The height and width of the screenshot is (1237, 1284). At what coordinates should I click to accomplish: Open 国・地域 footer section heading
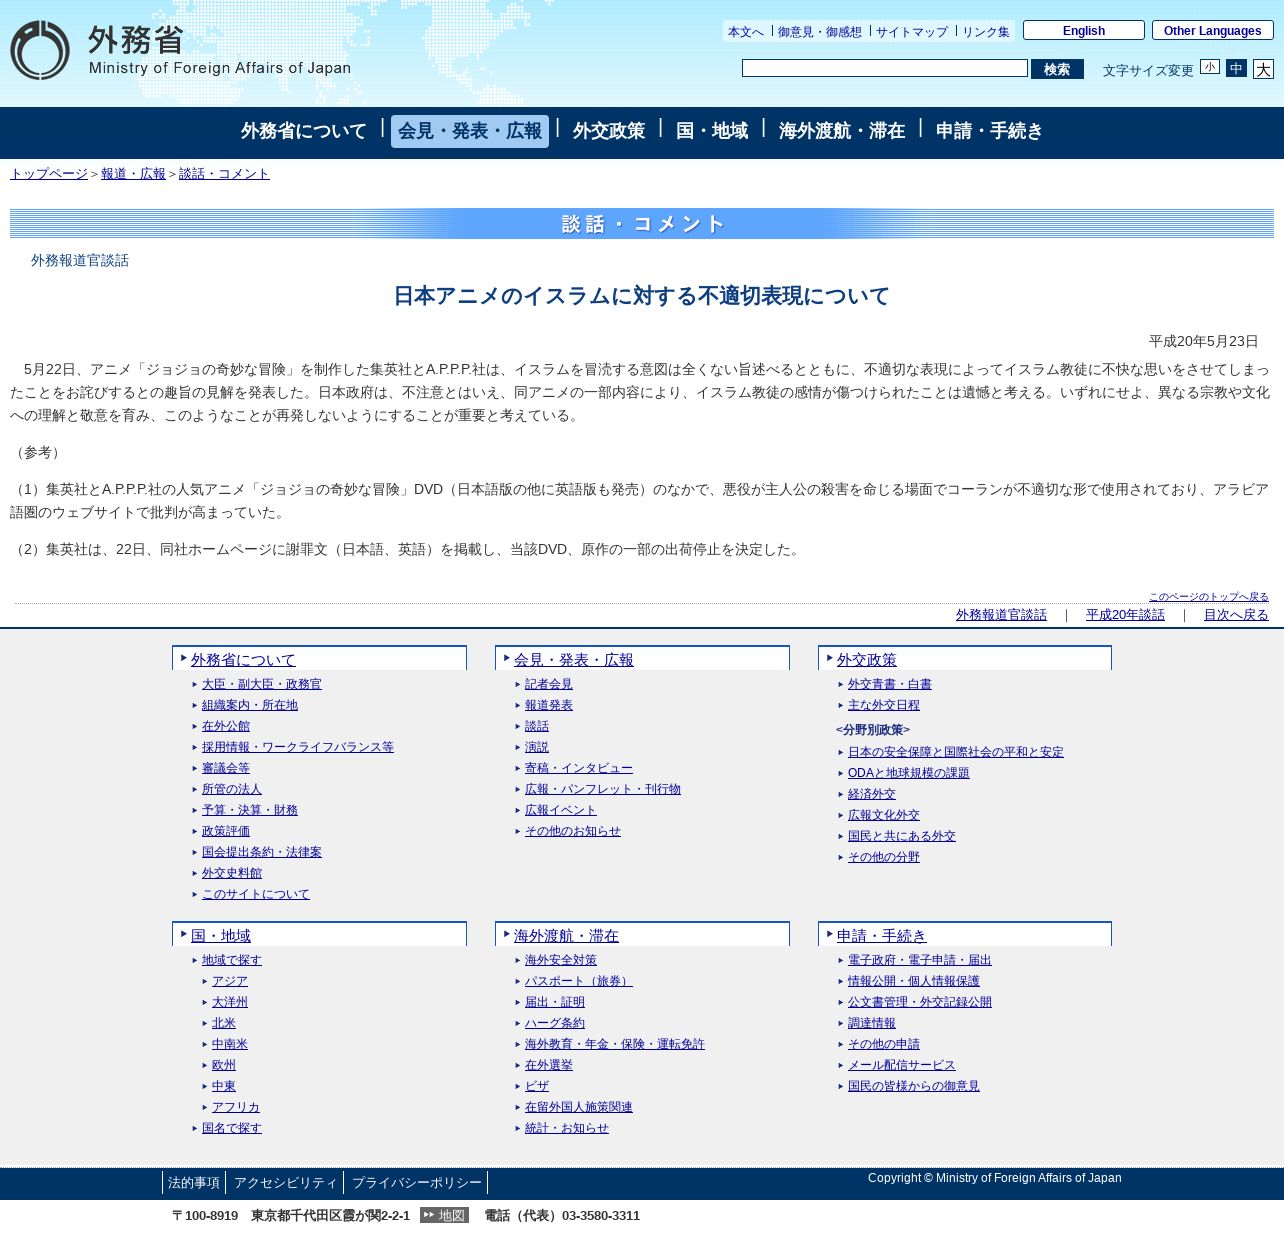coord(221,936)
